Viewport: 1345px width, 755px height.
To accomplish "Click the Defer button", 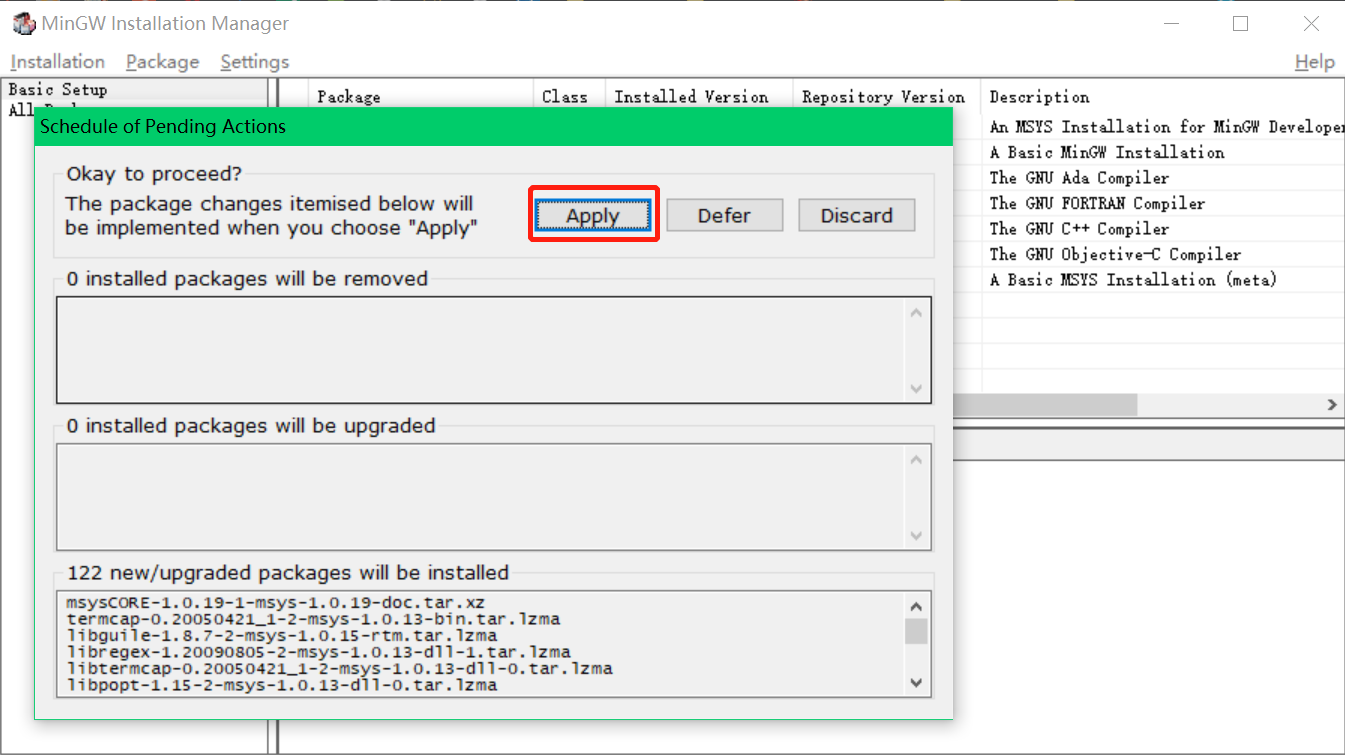I will 724,215.
